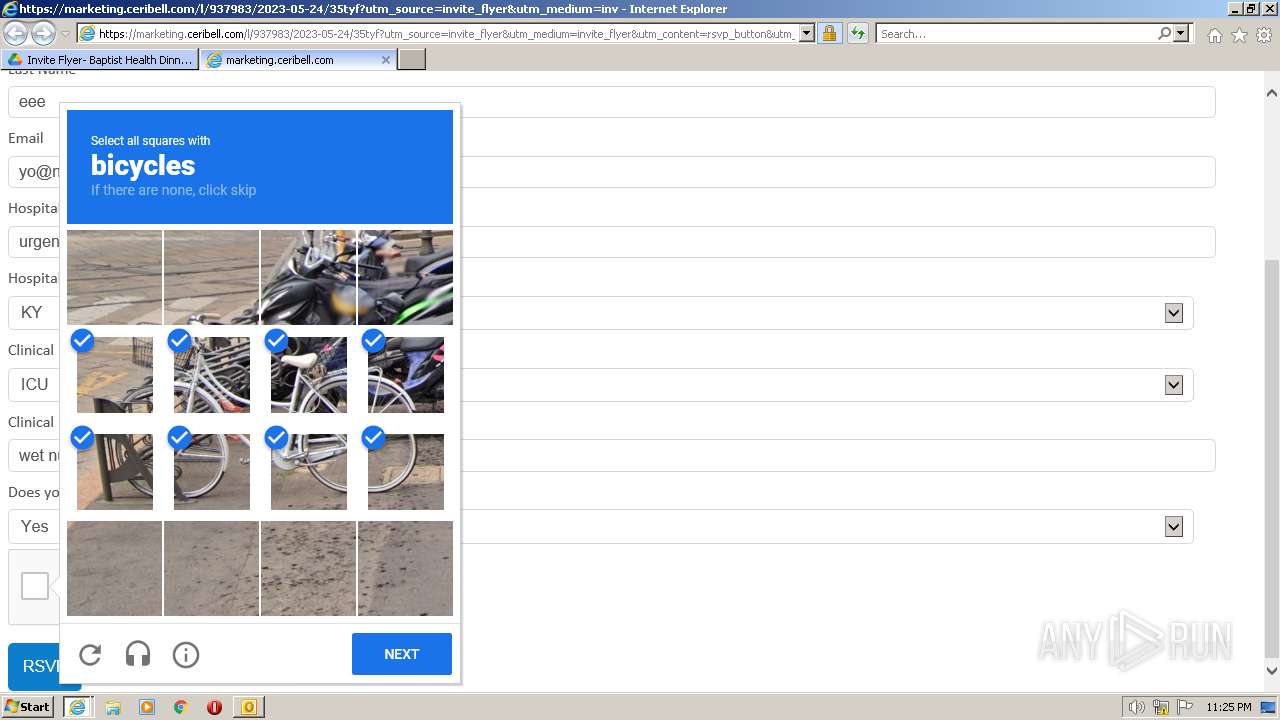
Task: Open the File Explorer folder taskbar icon
Action: point(113,707)
